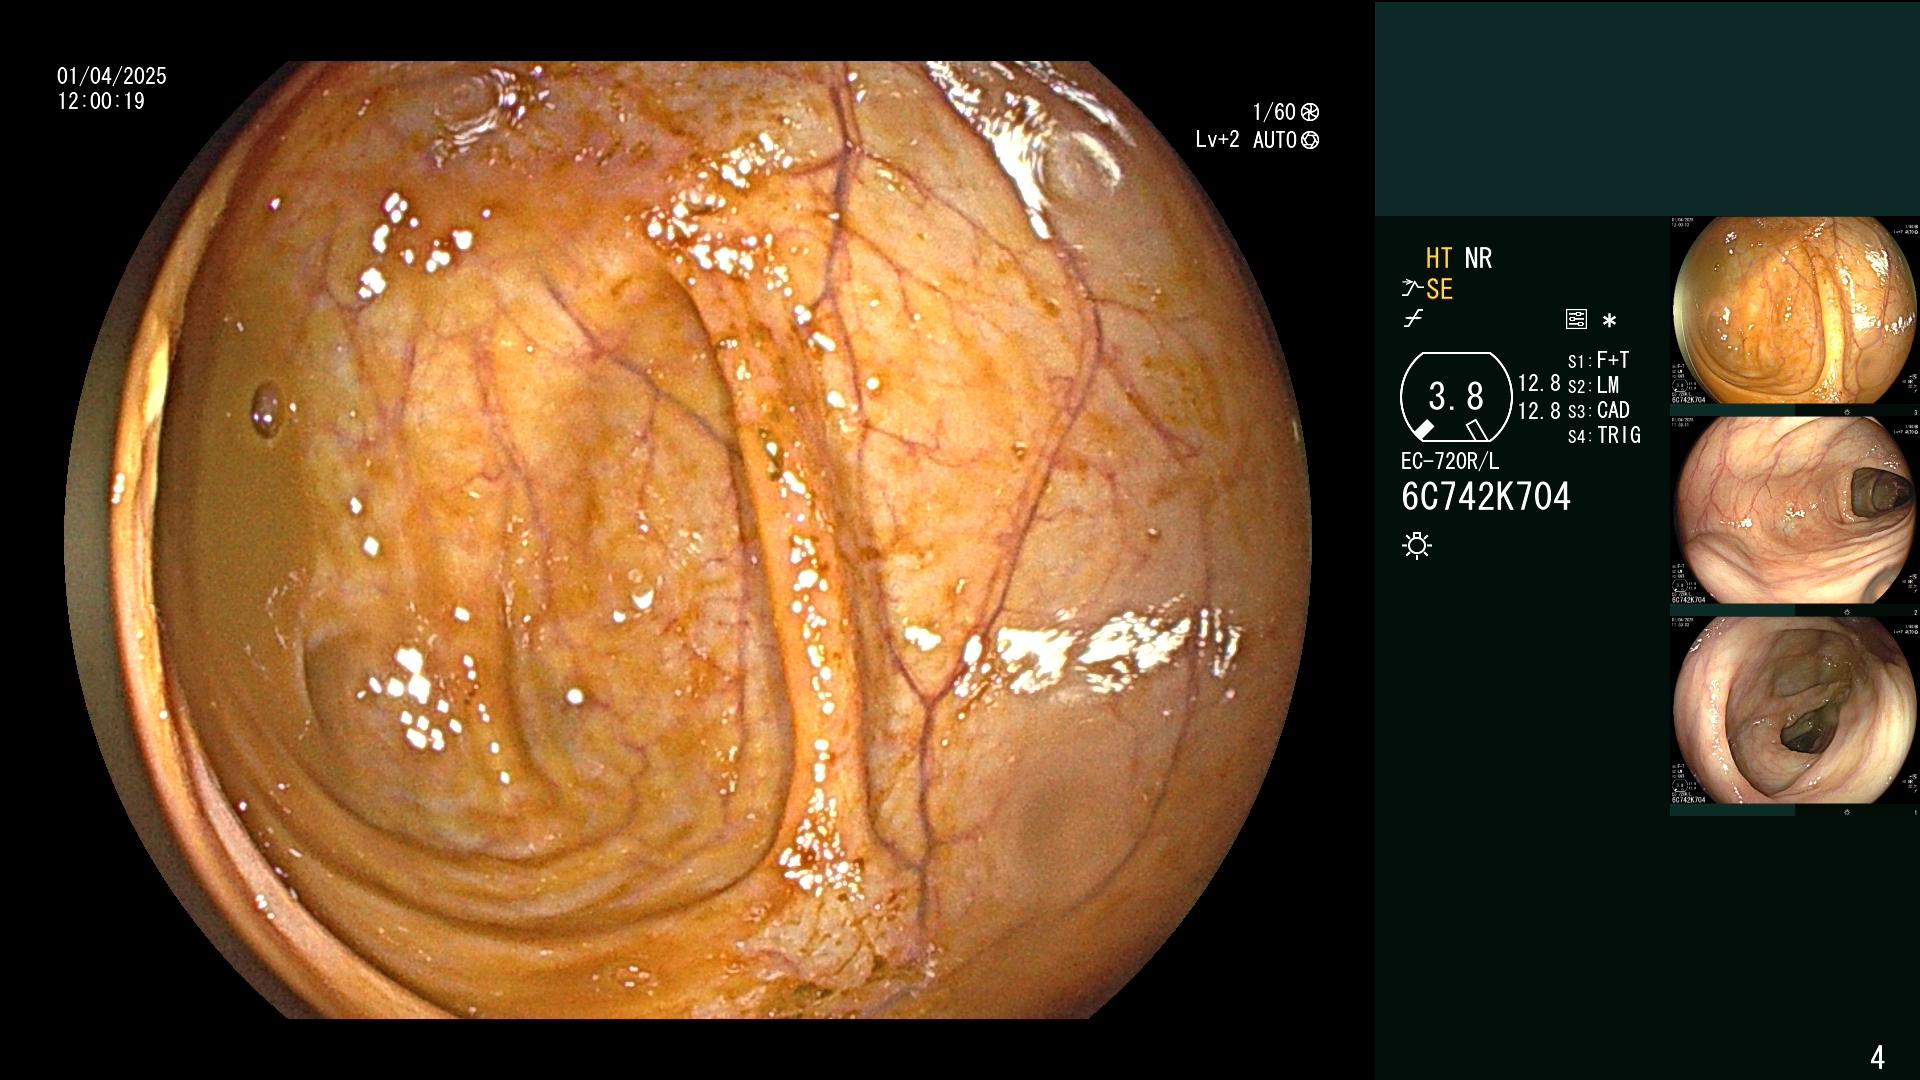Select the SE enhancement indicator
This screenshot has height=1080, width=1920.
click(1439, 289)
